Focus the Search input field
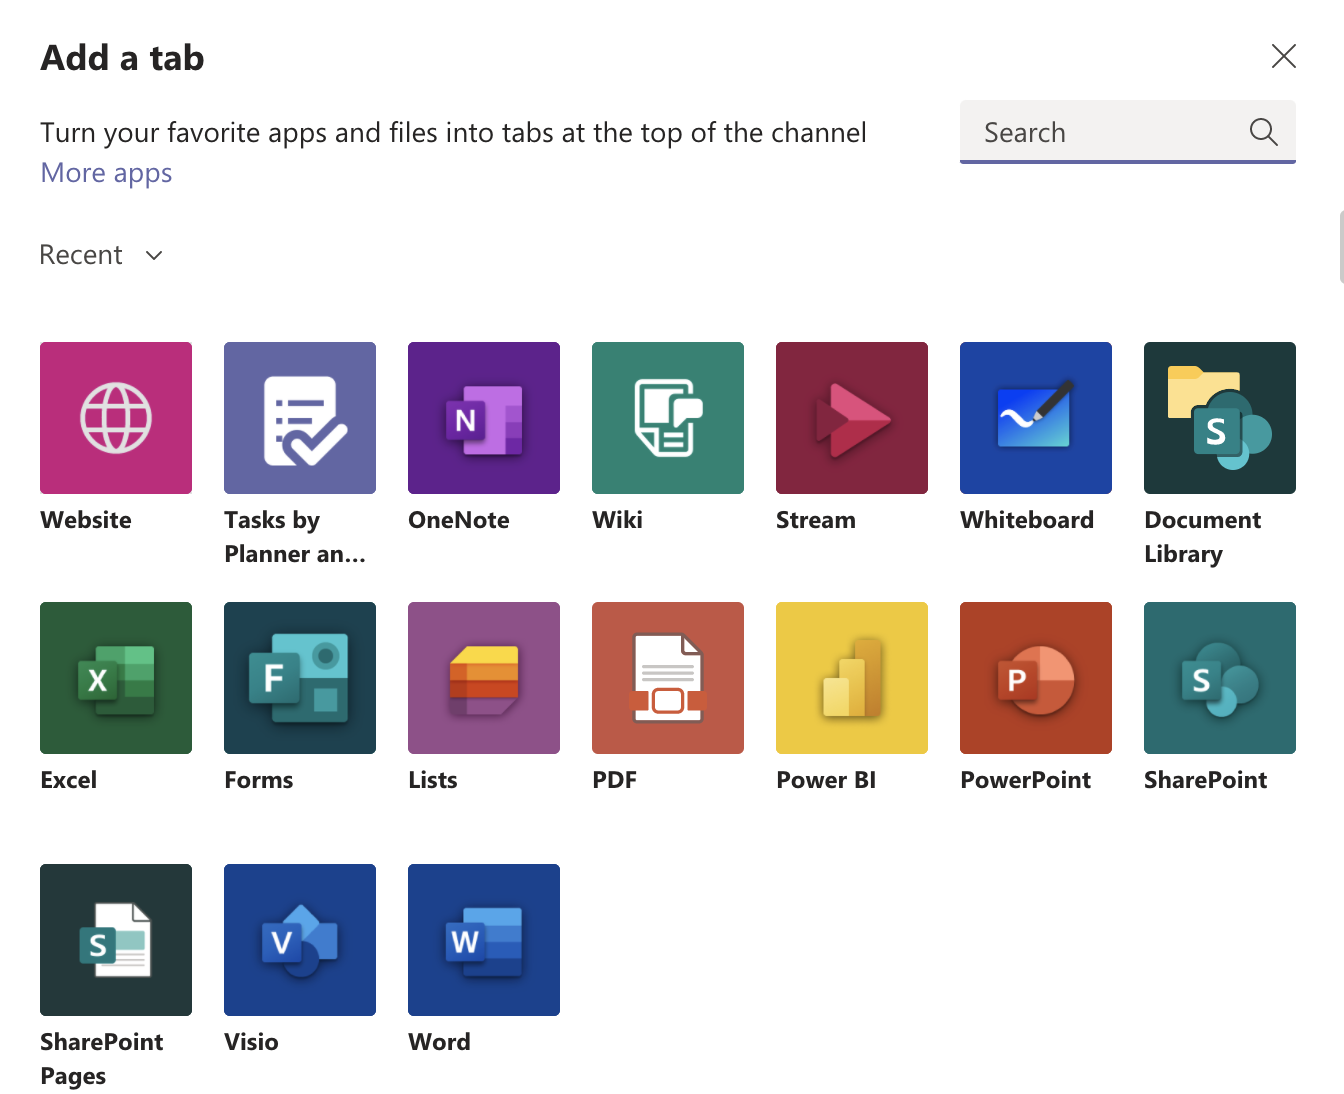 point(1128,132)
